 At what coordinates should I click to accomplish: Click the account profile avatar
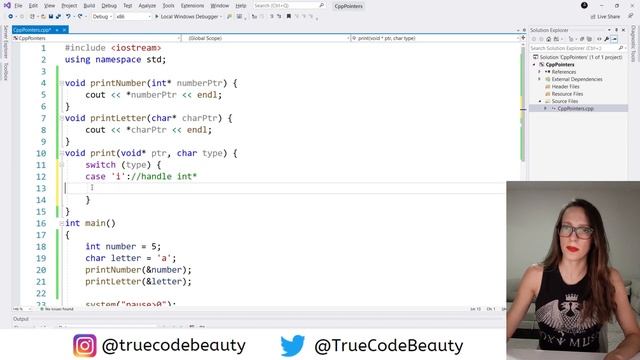click(x=584, y=5)
